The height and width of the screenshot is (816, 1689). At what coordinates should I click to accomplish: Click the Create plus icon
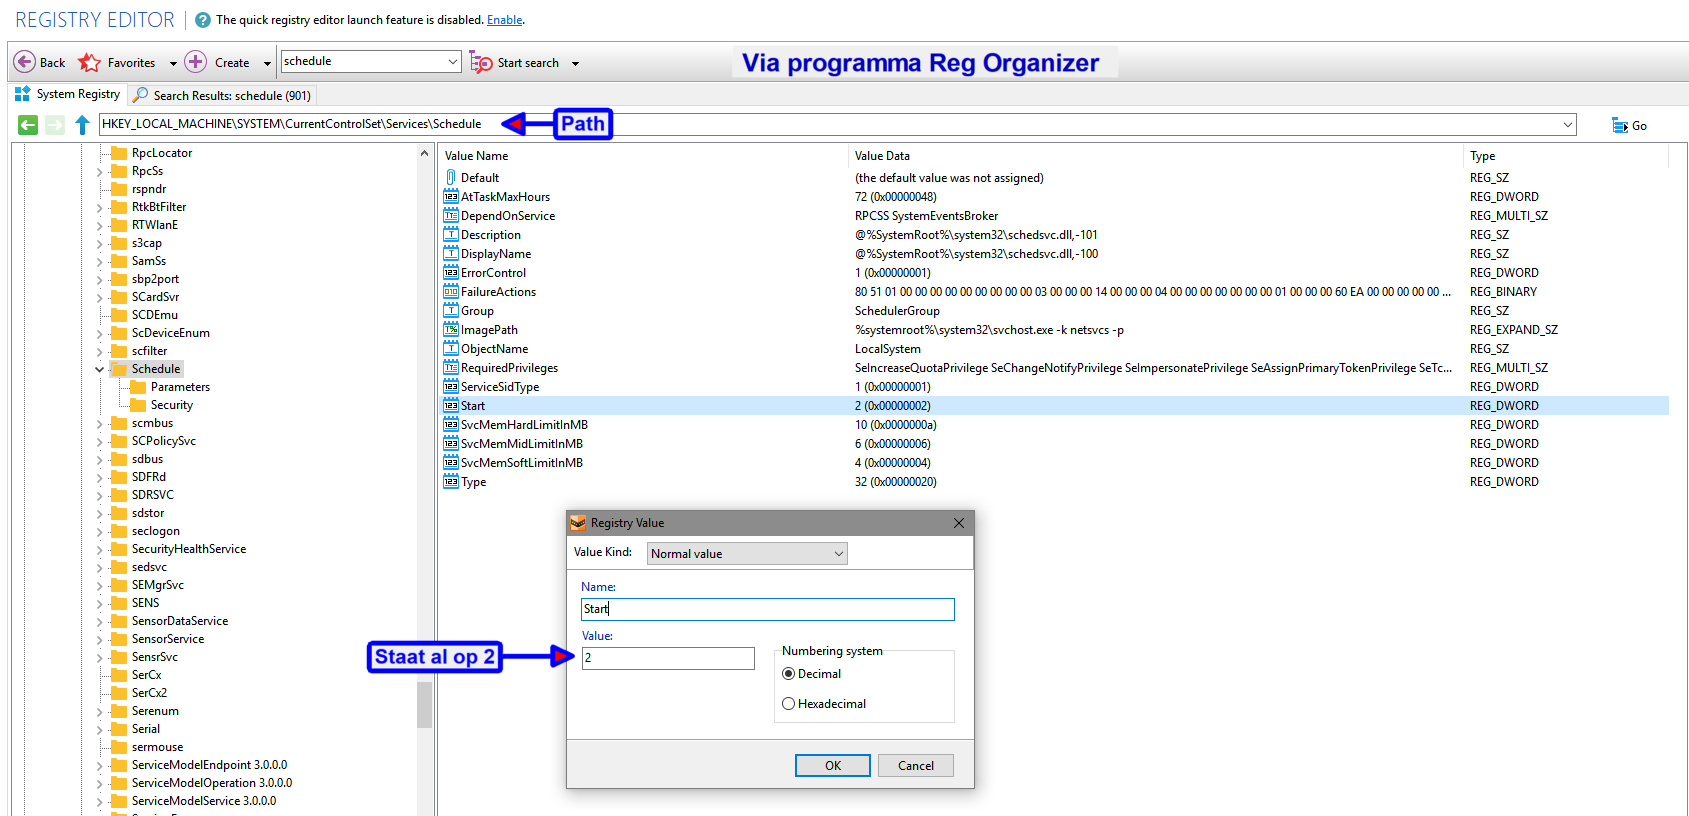pos(196,62)
